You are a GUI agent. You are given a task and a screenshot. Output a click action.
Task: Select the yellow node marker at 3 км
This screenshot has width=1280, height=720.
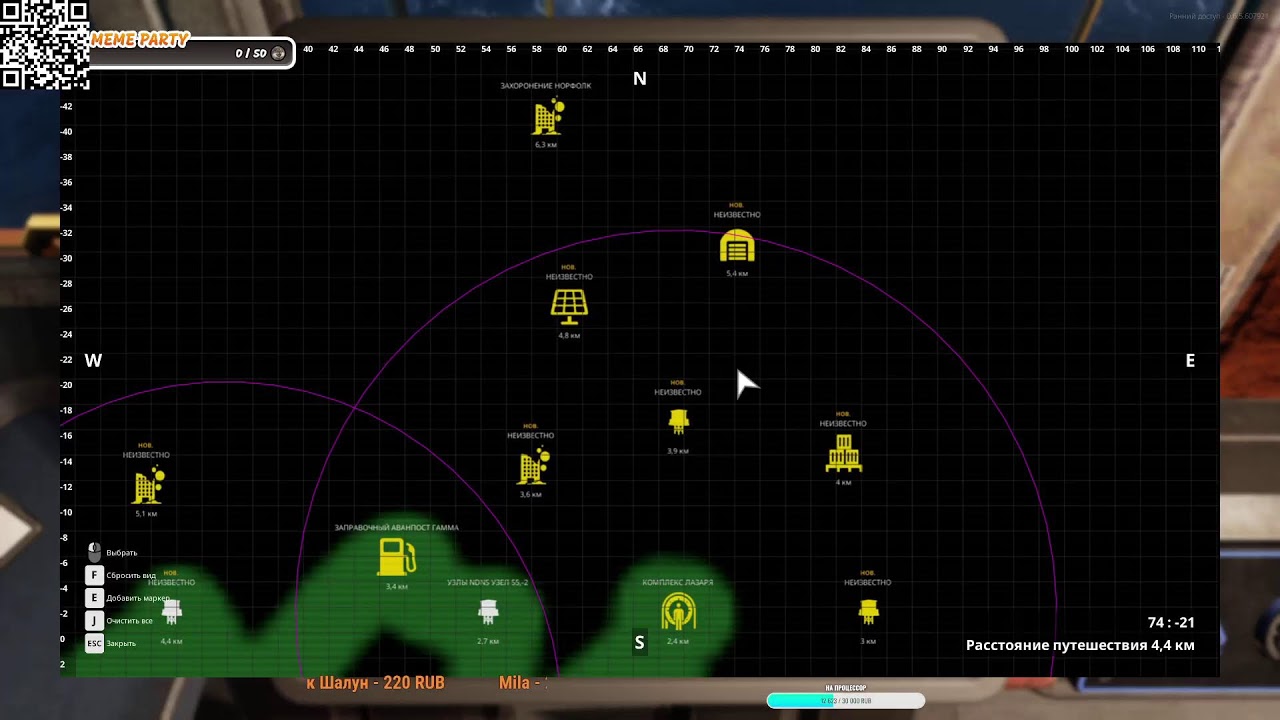click(x=869, y=610)
